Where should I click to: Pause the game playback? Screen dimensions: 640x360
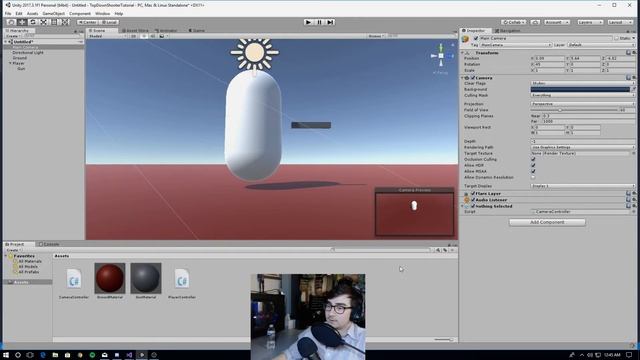coord(319,22)
